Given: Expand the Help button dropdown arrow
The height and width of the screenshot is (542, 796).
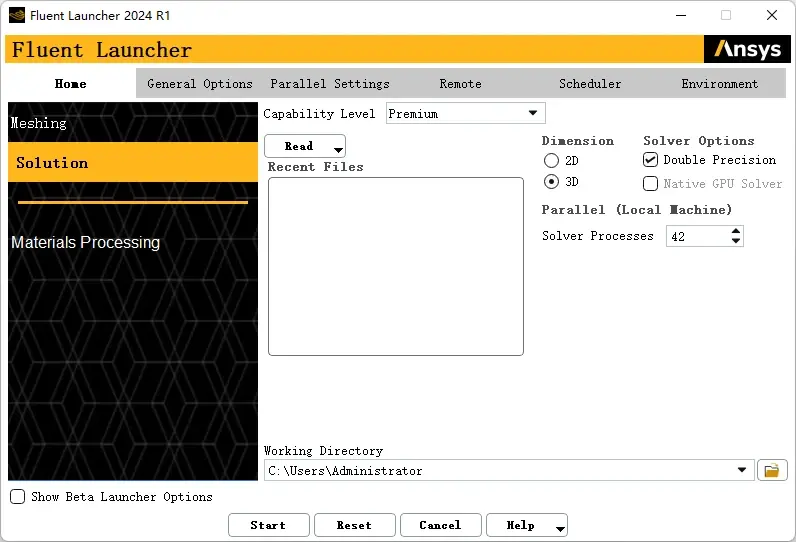Looking at the screenshot, I should [x=560, y=528].
